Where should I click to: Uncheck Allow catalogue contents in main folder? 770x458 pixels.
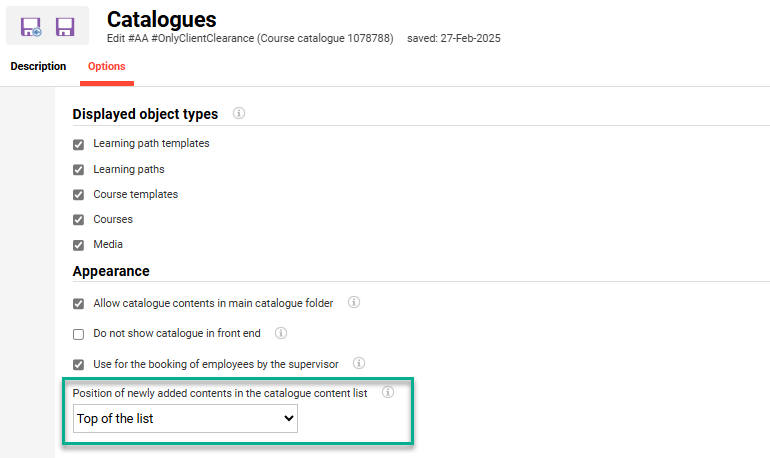pos(79,304)
